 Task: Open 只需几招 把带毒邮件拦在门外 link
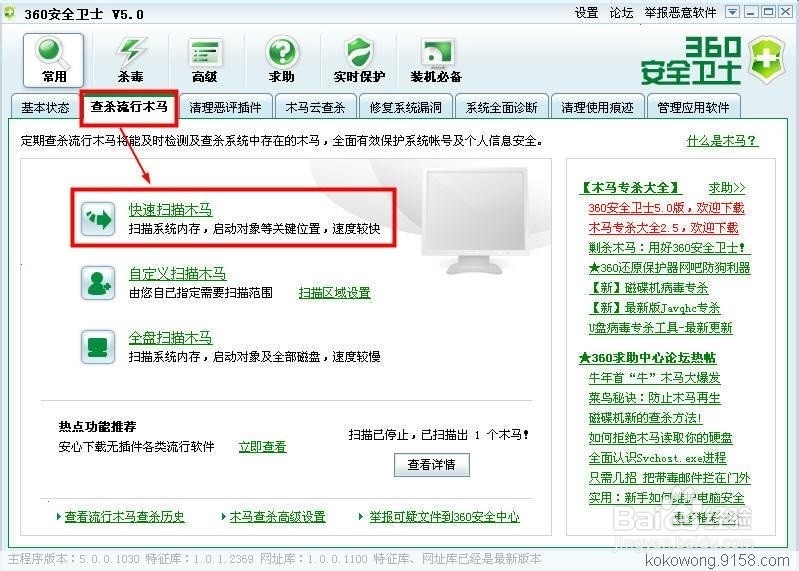pos(669,477)
